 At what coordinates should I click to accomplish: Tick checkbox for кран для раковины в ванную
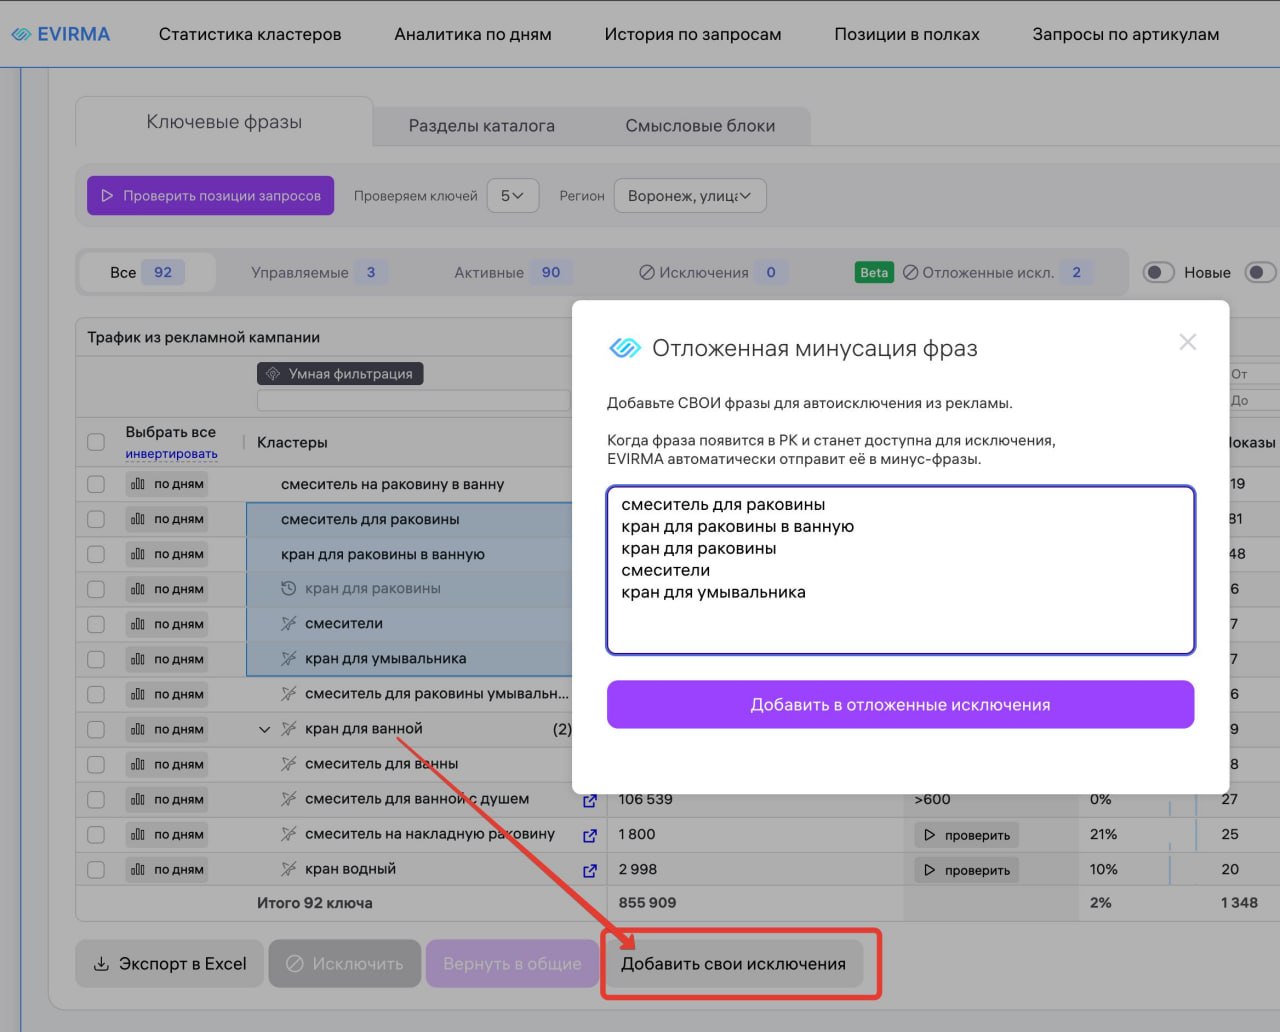point(96,554)
